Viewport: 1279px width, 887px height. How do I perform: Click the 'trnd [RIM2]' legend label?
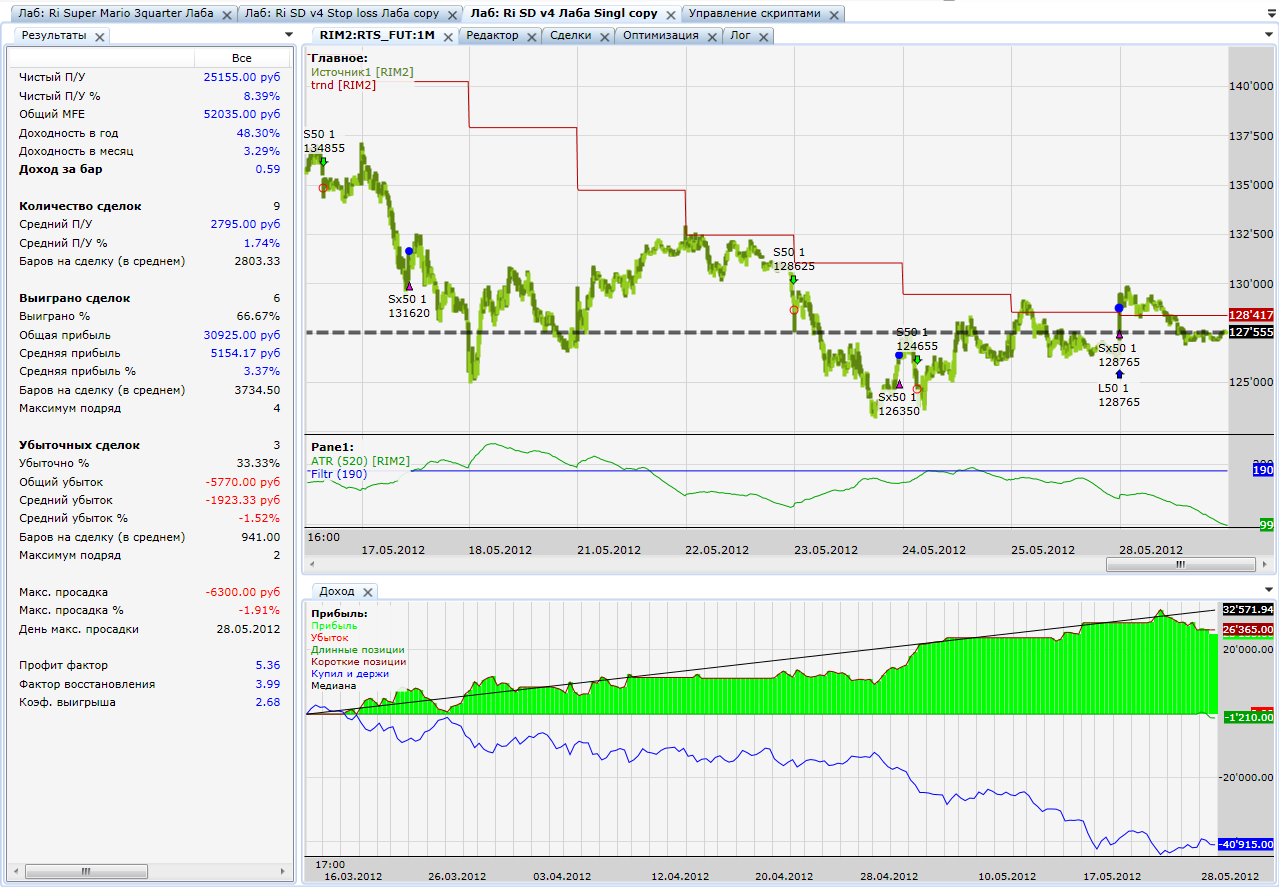coord(343,86)
